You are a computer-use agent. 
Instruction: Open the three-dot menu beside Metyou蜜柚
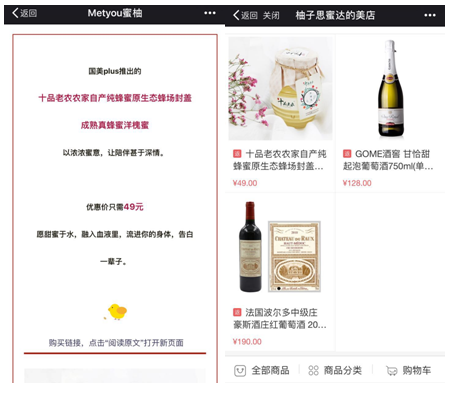click(x=210, y=13)
